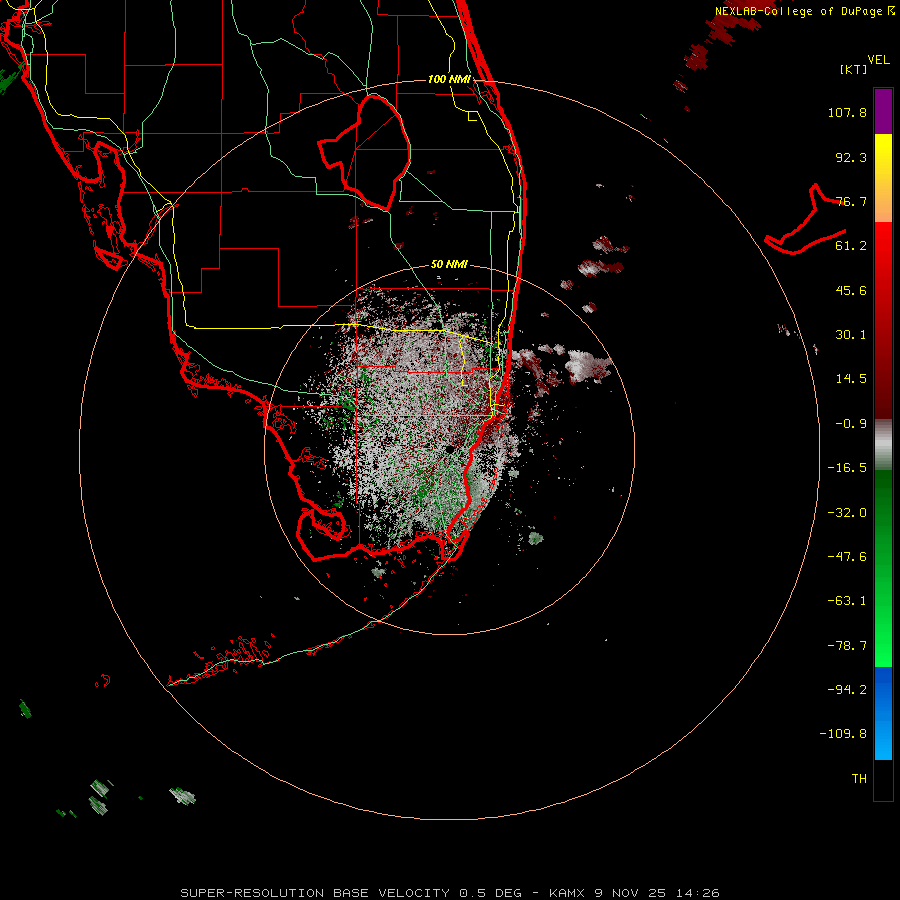Select the -32.0 scale value
Viewport: 900px width, 900px height.
point(847,513)
